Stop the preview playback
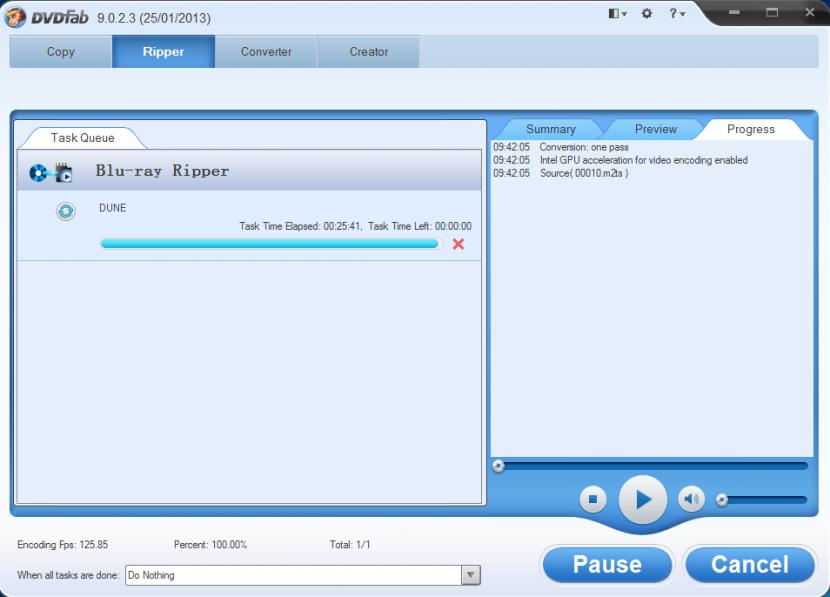Image resolution: width=830 pixels, height=597 pixels. click(x=593, y=499)
